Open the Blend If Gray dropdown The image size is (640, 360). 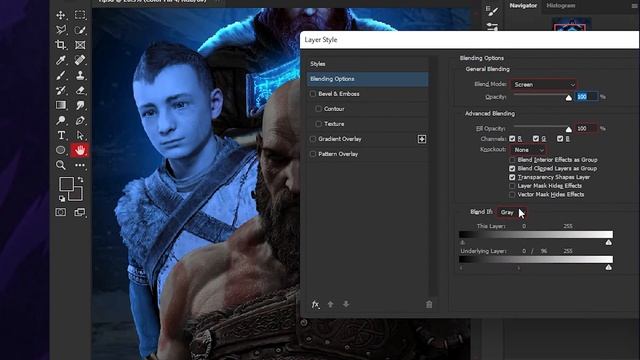click(512, 212)
